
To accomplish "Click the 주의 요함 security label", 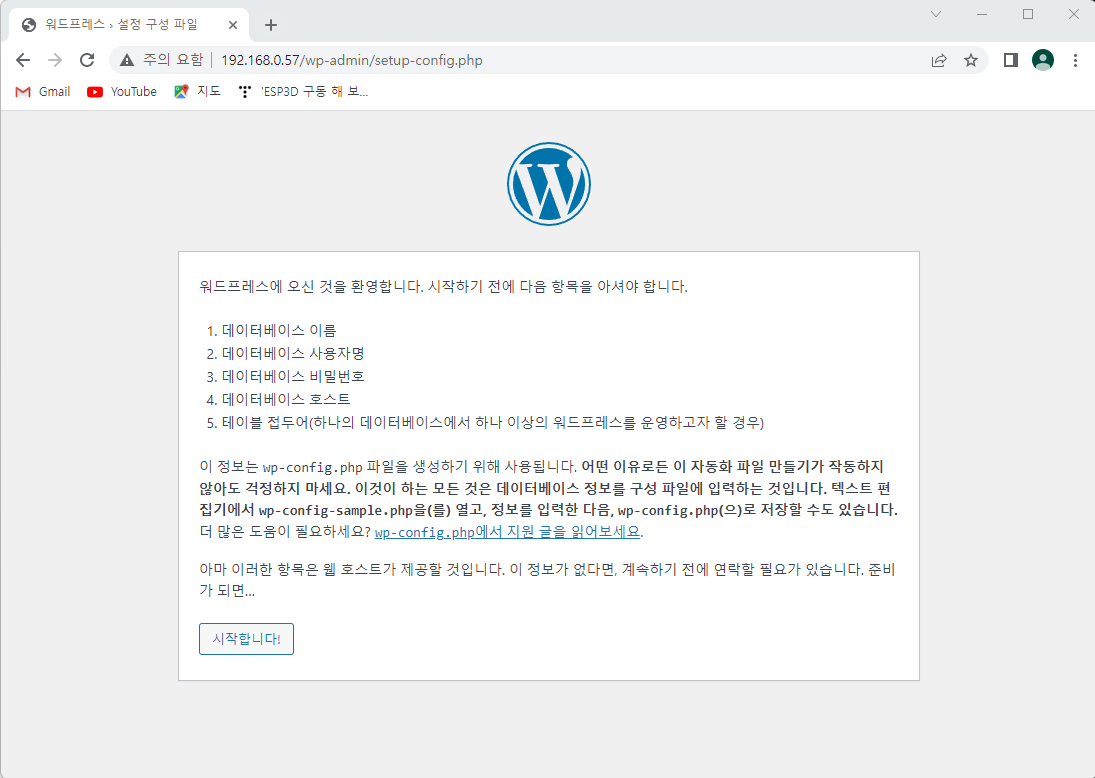I will click(x=173, y=60).
